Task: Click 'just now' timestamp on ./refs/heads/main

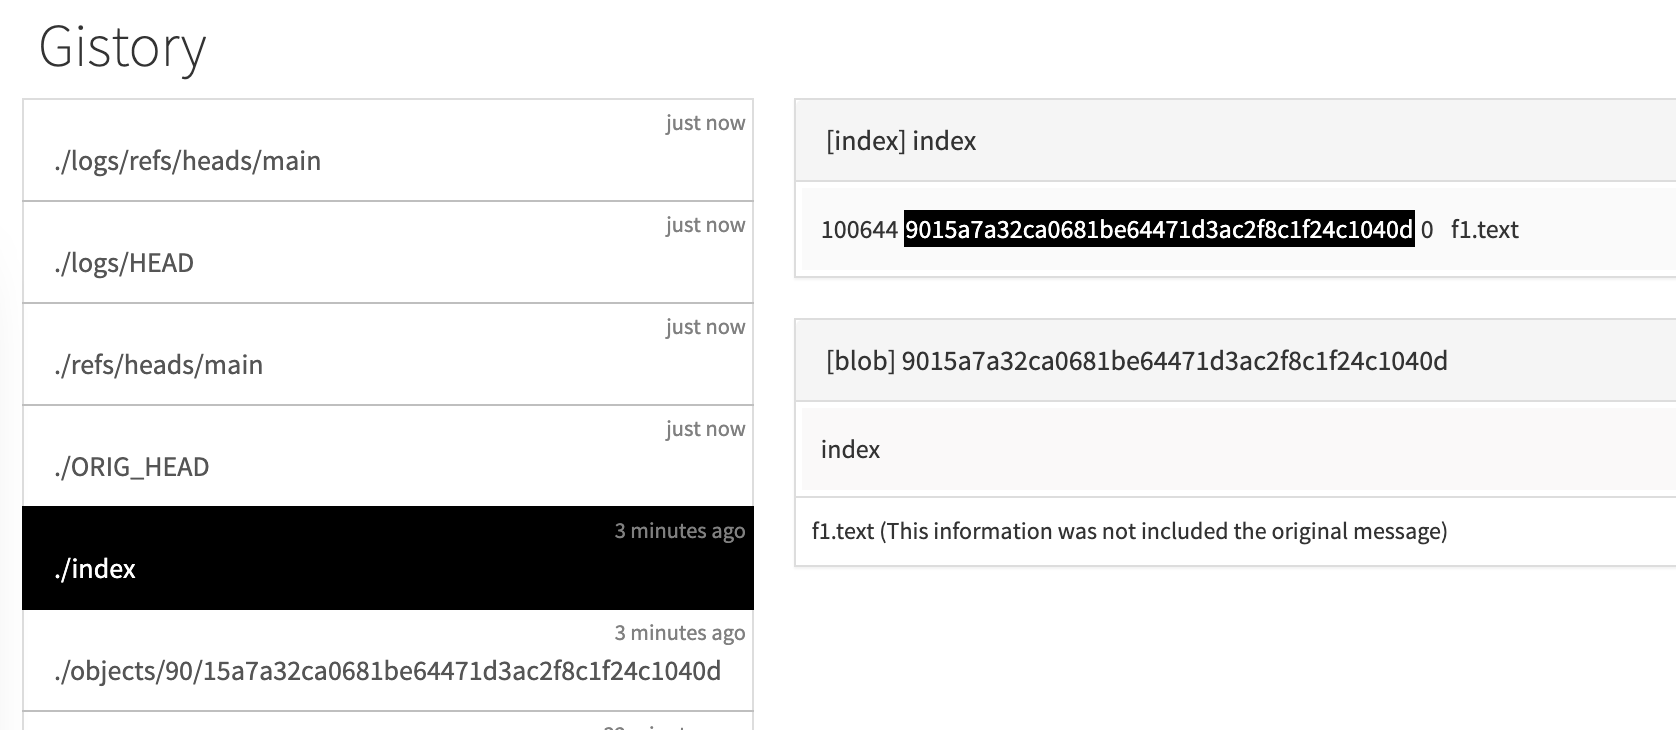Action: 705,327
